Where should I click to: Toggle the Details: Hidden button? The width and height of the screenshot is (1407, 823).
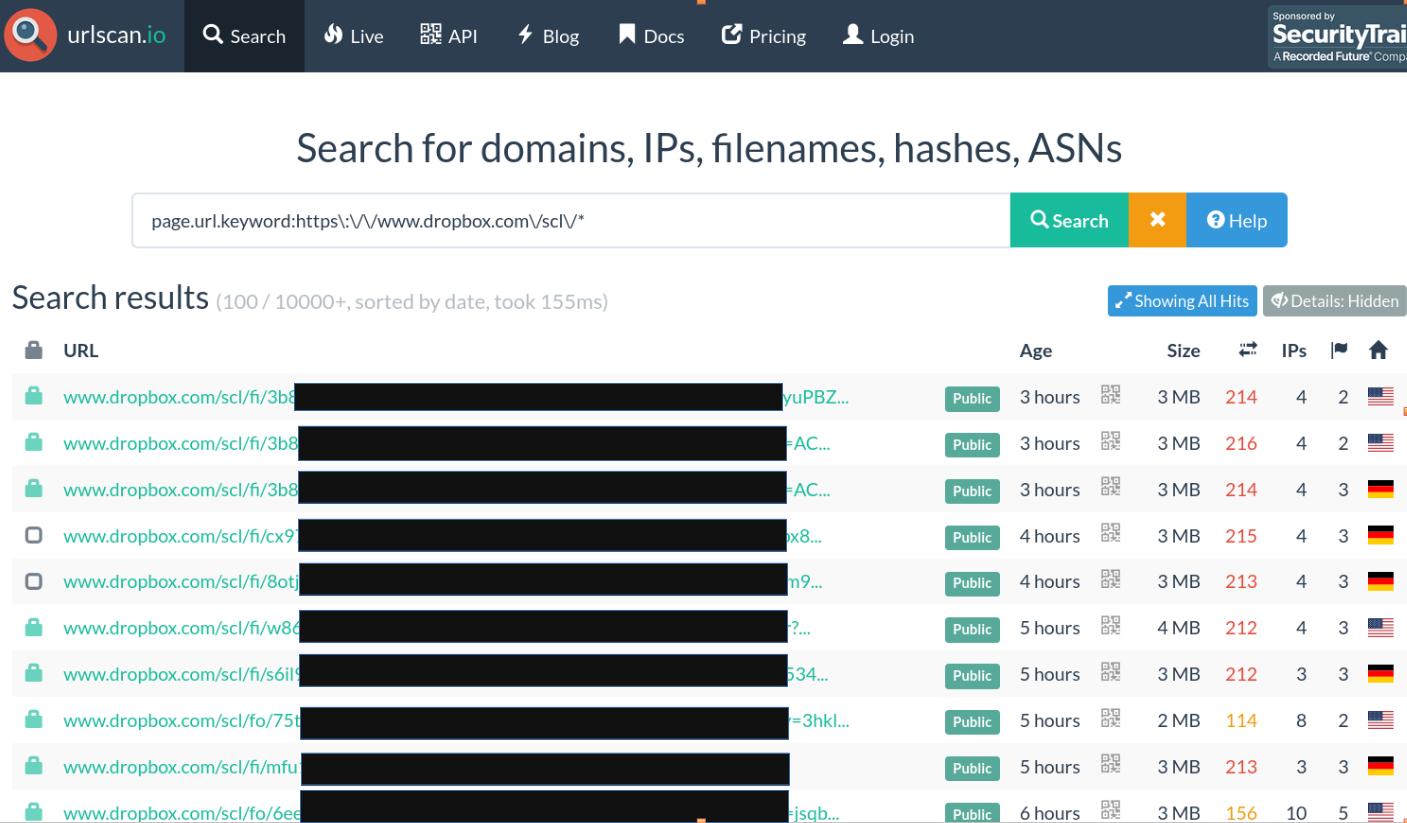point(1334,301)
